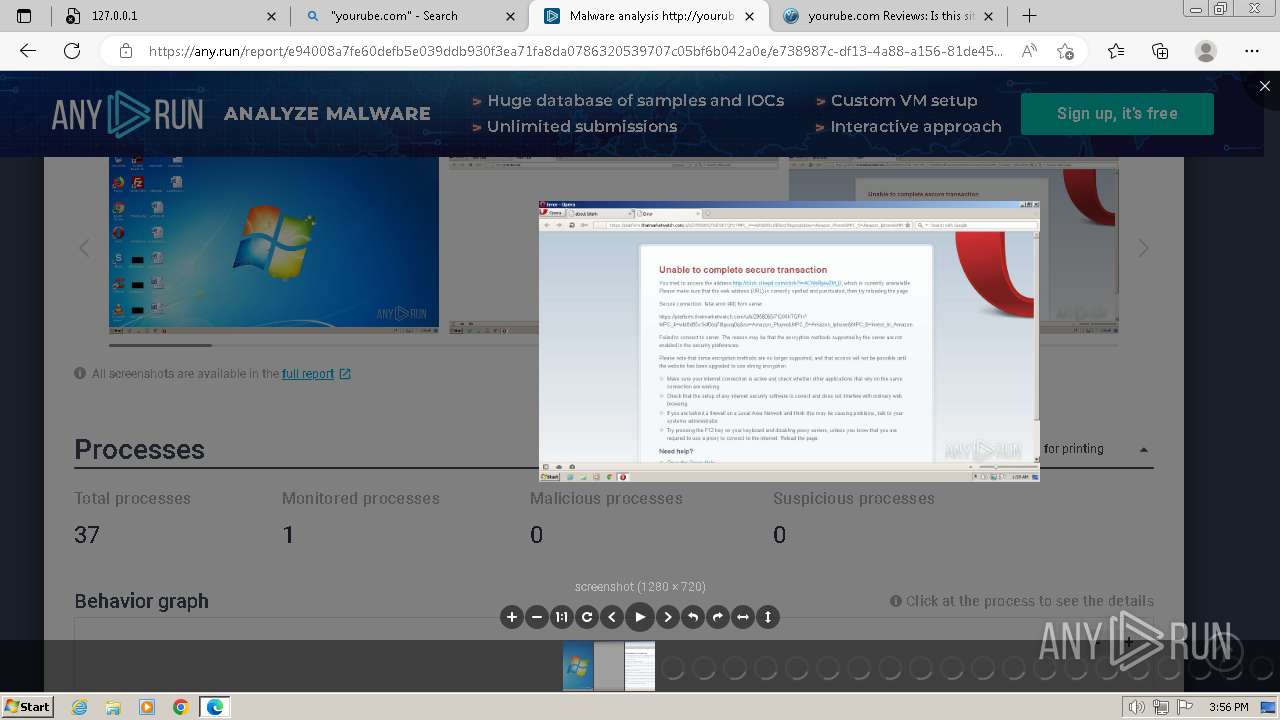The image size is (1280, 720).
Task: Open browser Collections
Action: [1161, 51]
